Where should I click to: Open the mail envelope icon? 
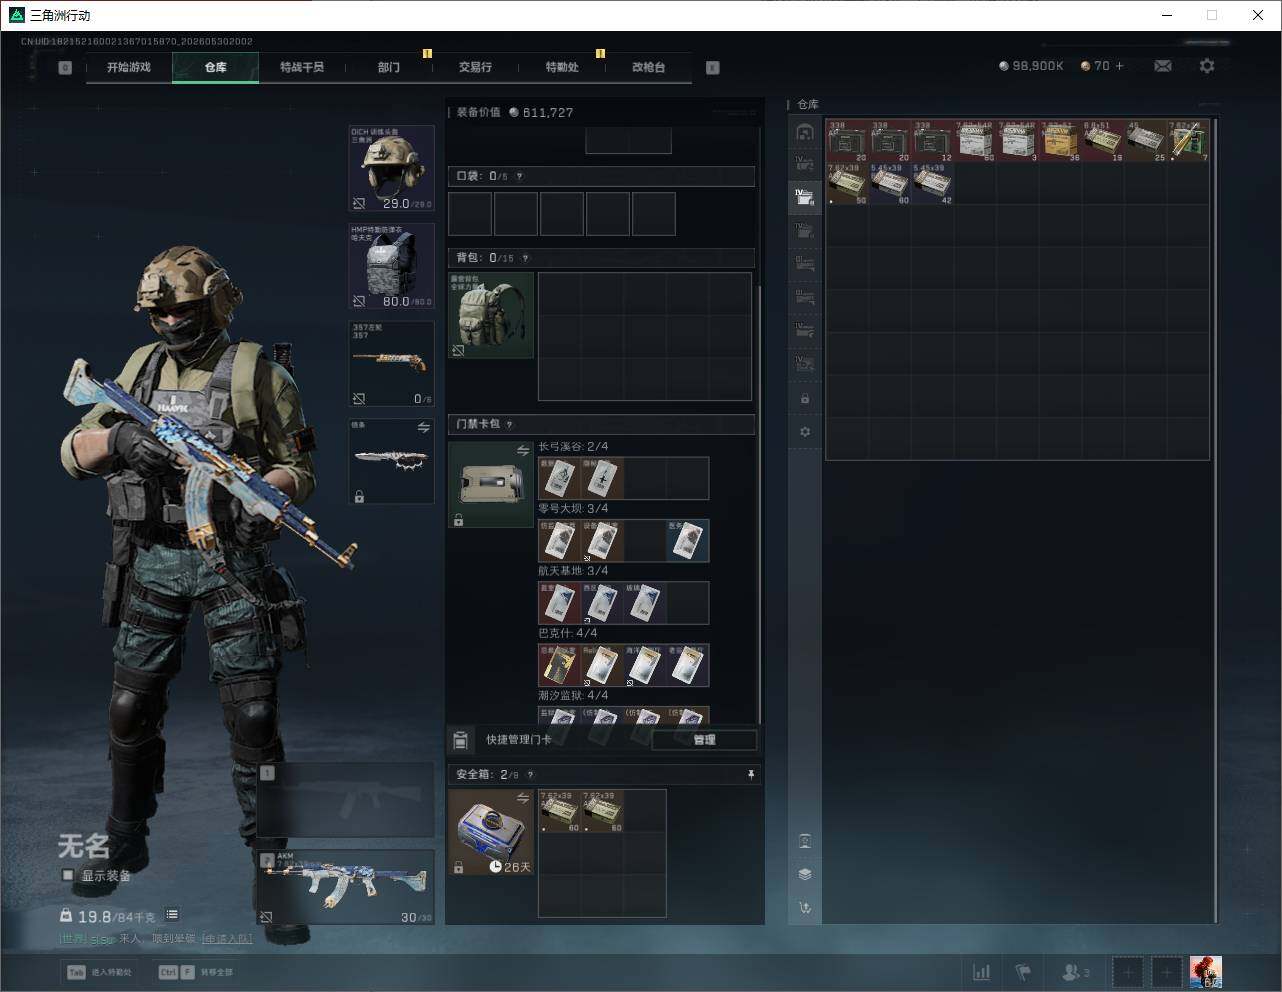coord(1163,66)
